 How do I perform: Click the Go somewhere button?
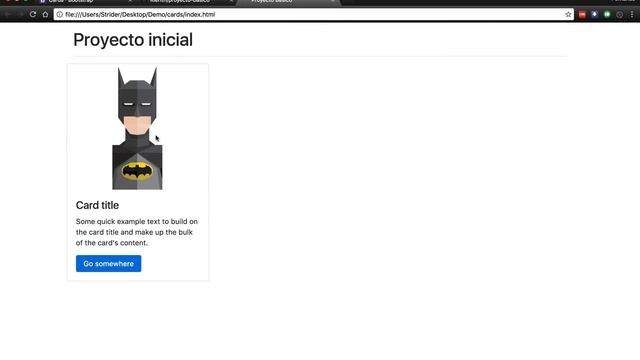click(x=109, y=264)
